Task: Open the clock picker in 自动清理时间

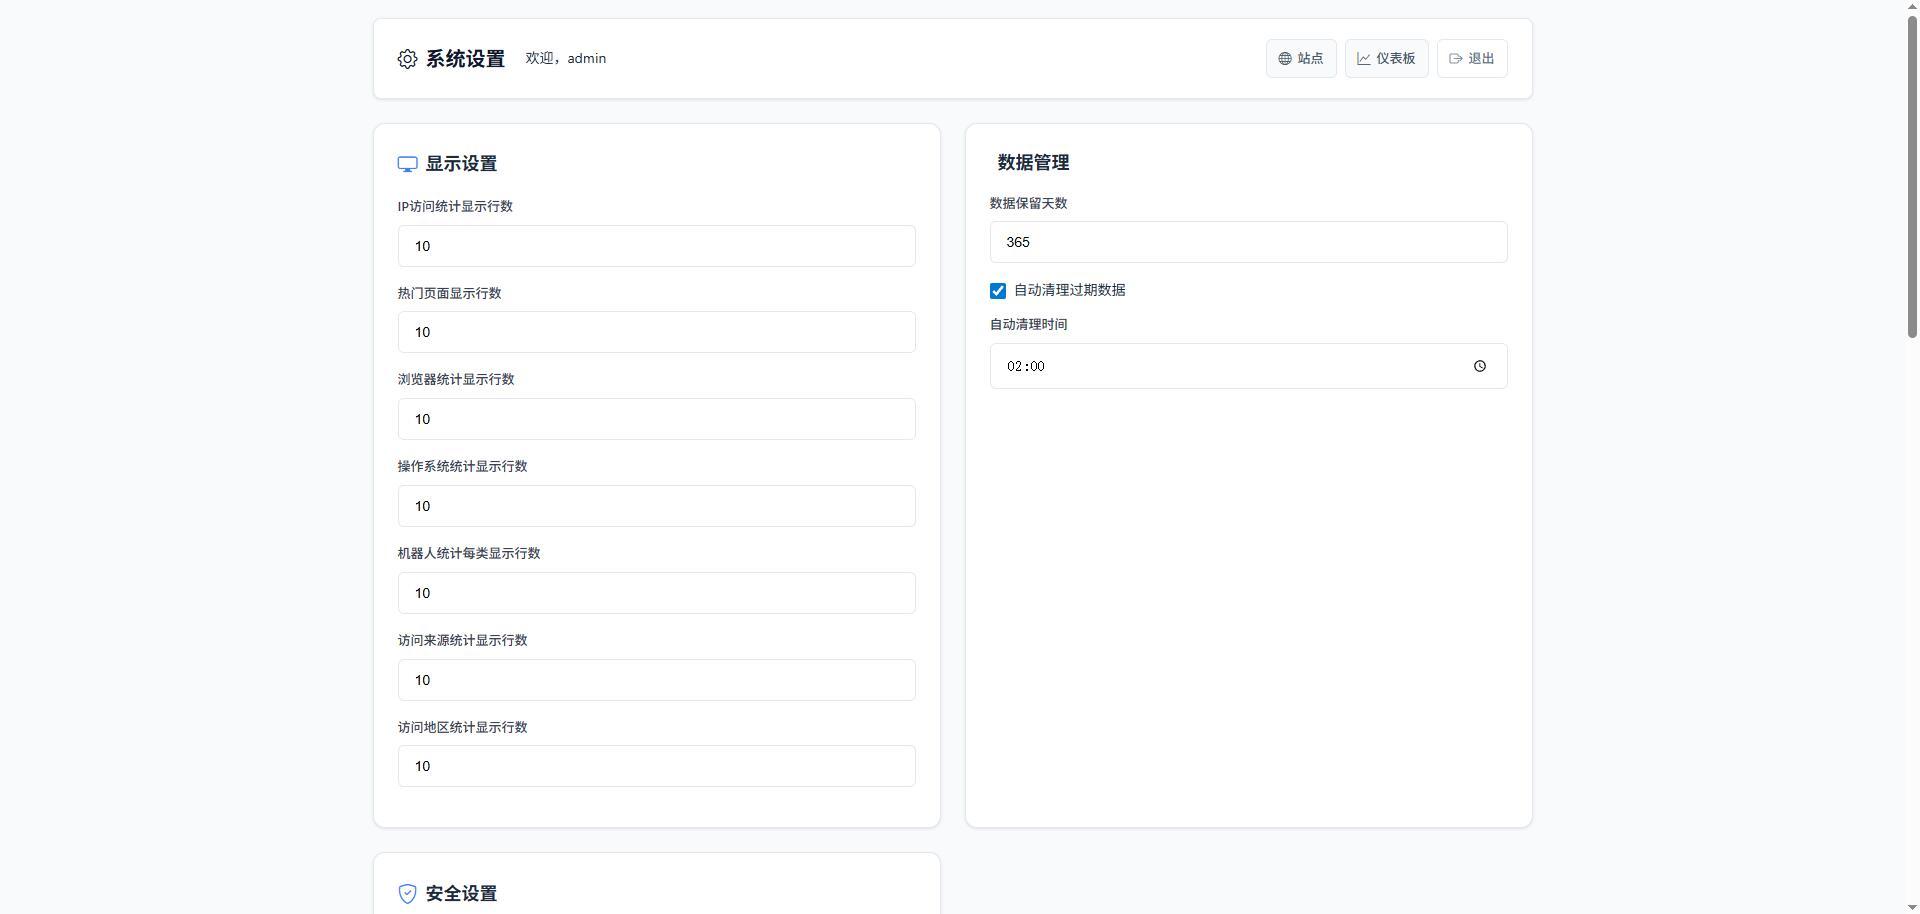Action: click(x=1480, y=366)
